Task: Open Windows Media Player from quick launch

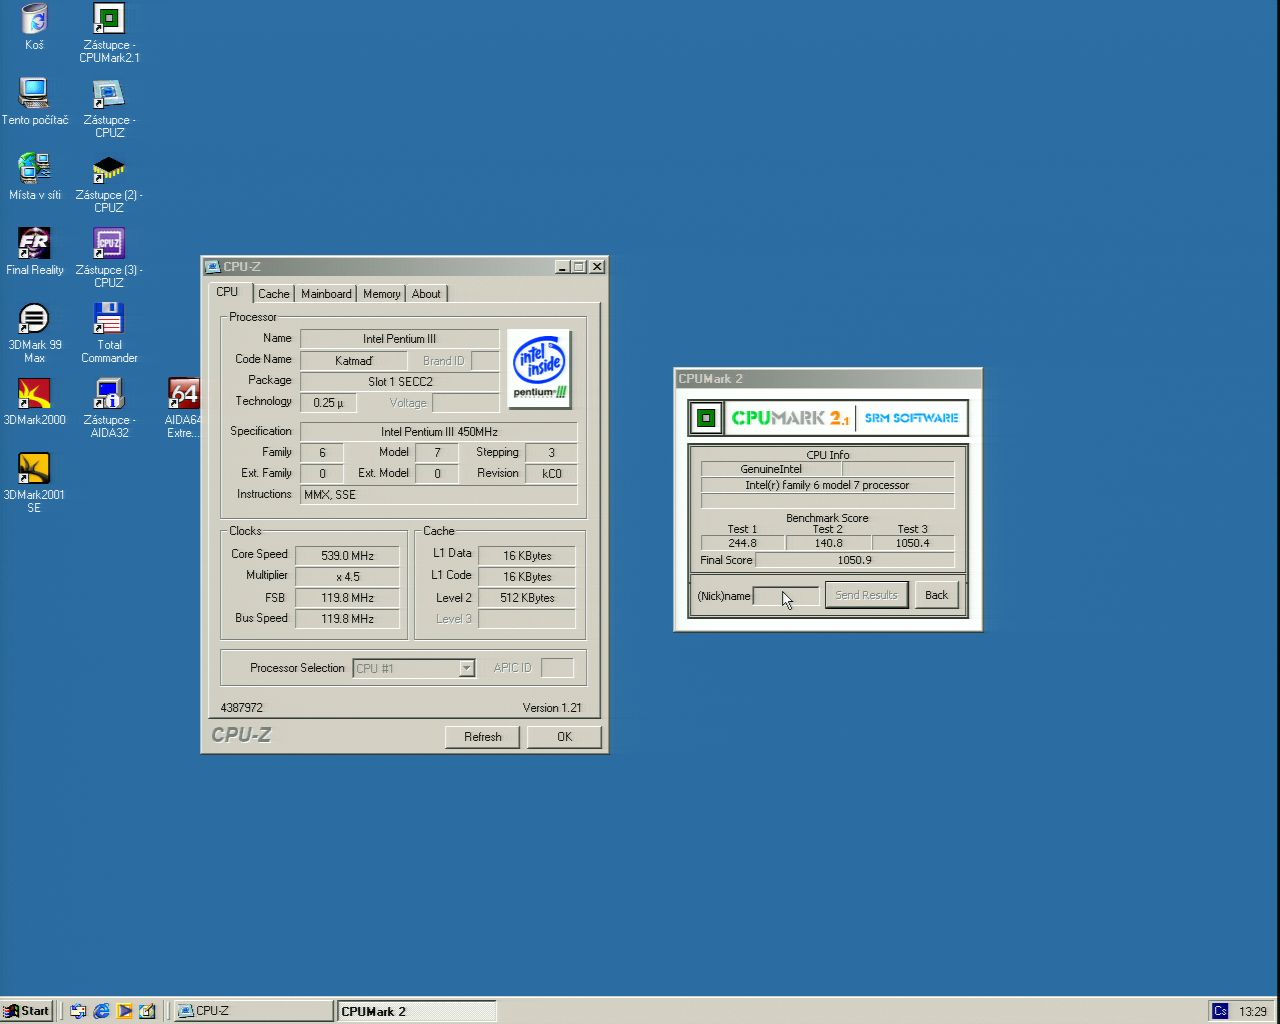Action: [x=124, y=1011]
